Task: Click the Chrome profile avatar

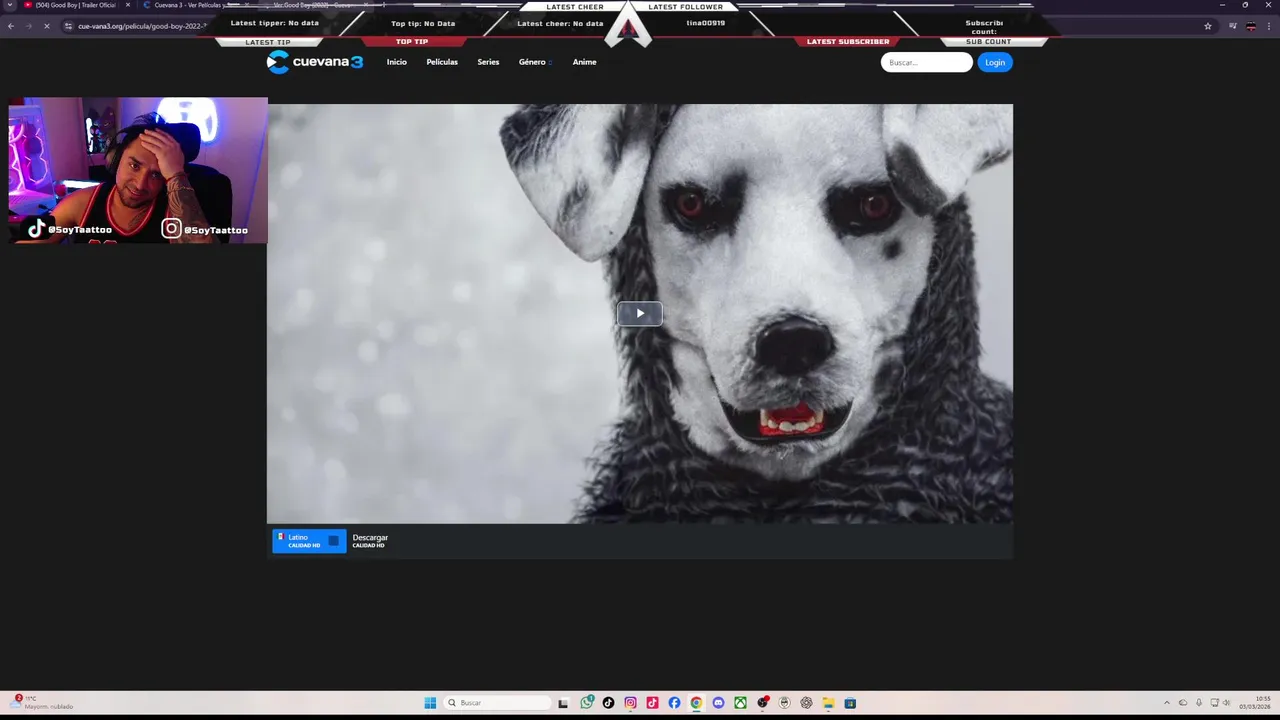Action: coord(1251,26)
